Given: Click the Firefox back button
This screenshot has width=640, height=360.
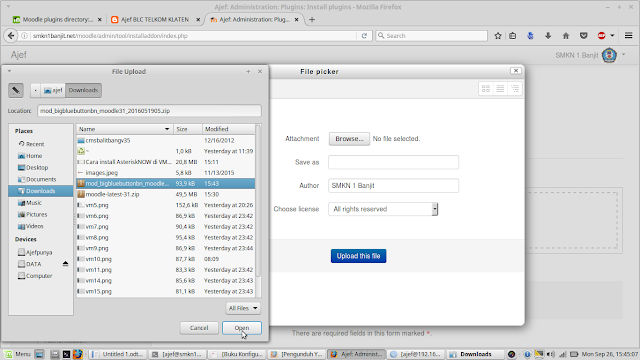Looking at the screenshot, I should click(11, 36).
